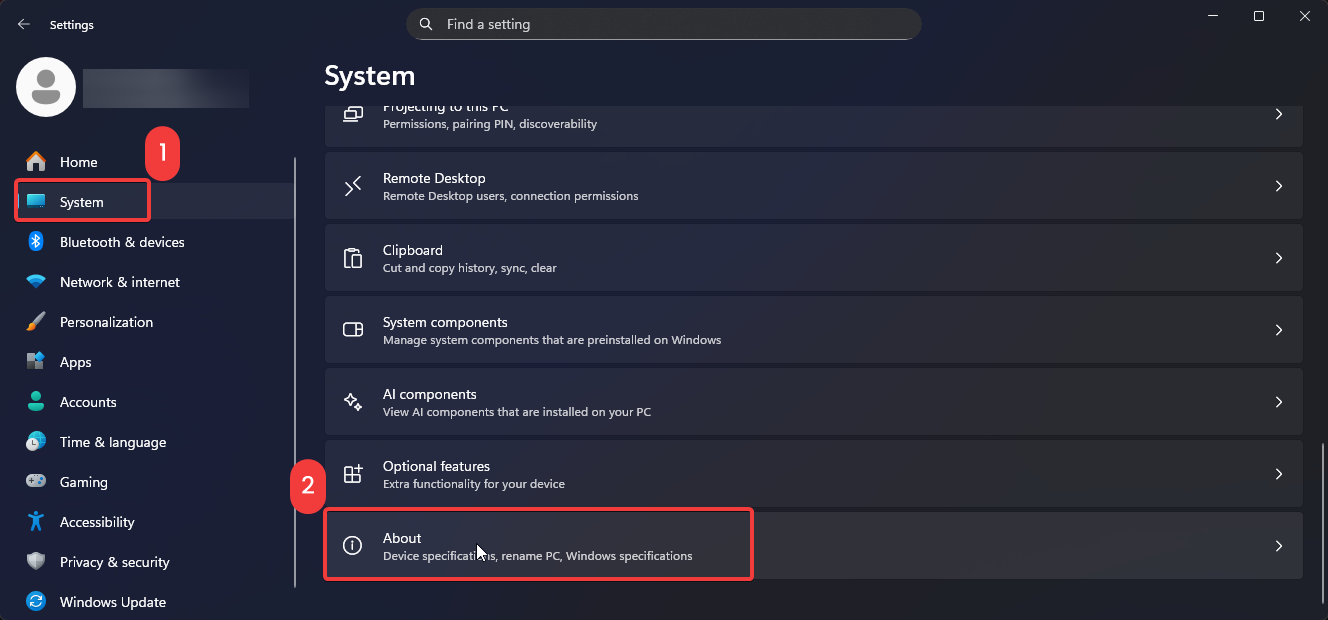Image resolution: width=1328 pixels, height=620 pixels.
Task: Click the Bluetooth icon in sidebar
Action: coord(36,242)
